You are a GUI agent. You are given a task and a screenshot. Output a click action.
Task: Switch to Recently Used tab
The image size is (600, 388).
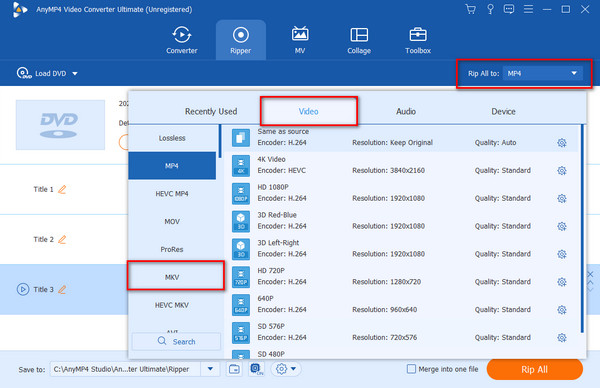coord(211,111)
